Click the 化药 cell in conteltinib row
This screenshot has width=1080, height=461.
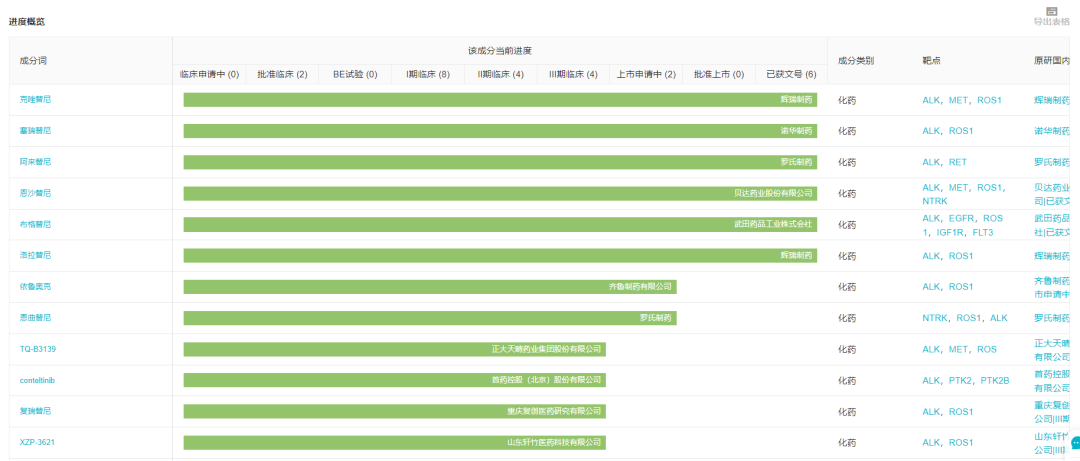click(x=847, y=380)
